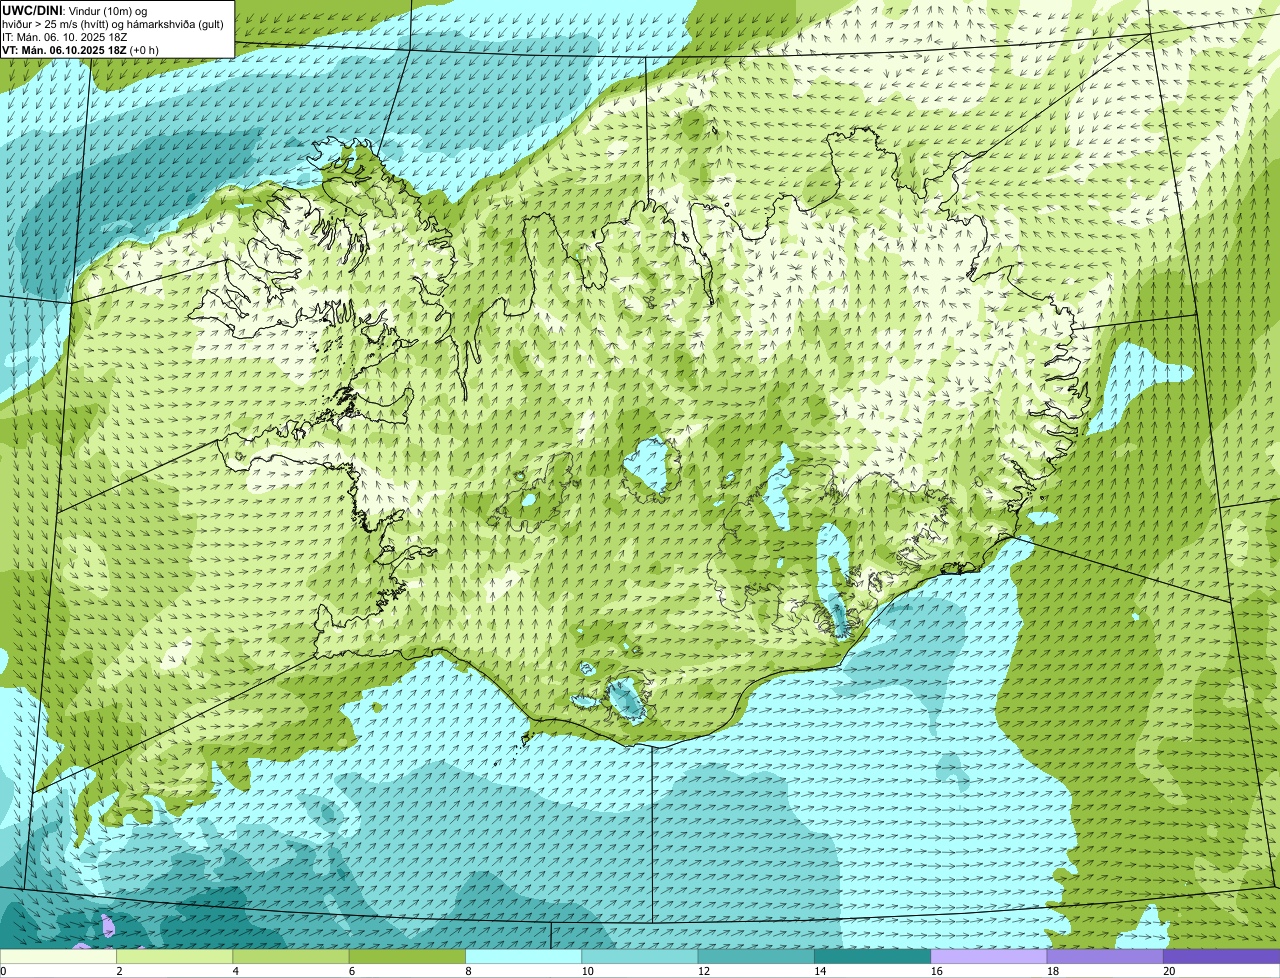1280x978 pixels.
Task: Pick the dark purple above-20 legend swatch
Action: (1222, 956)
